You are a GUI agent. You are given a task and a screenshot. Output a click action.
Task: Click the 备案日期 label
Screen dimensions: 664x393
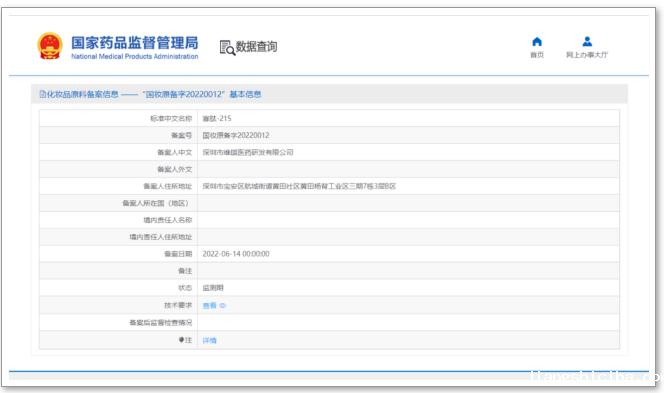(178, 254)
